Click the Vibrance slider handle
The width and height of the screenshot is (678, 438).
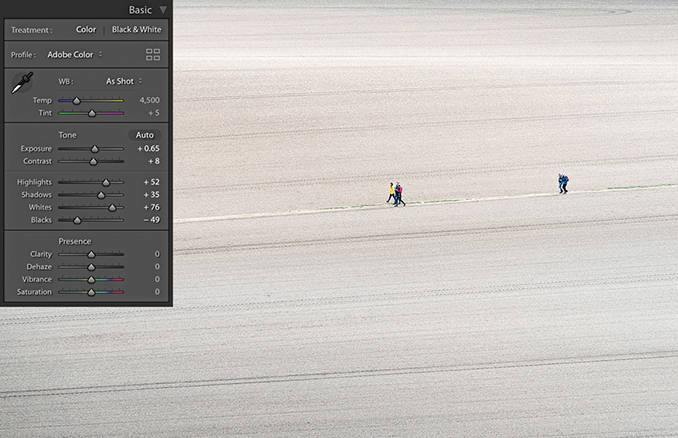(91, 279)
